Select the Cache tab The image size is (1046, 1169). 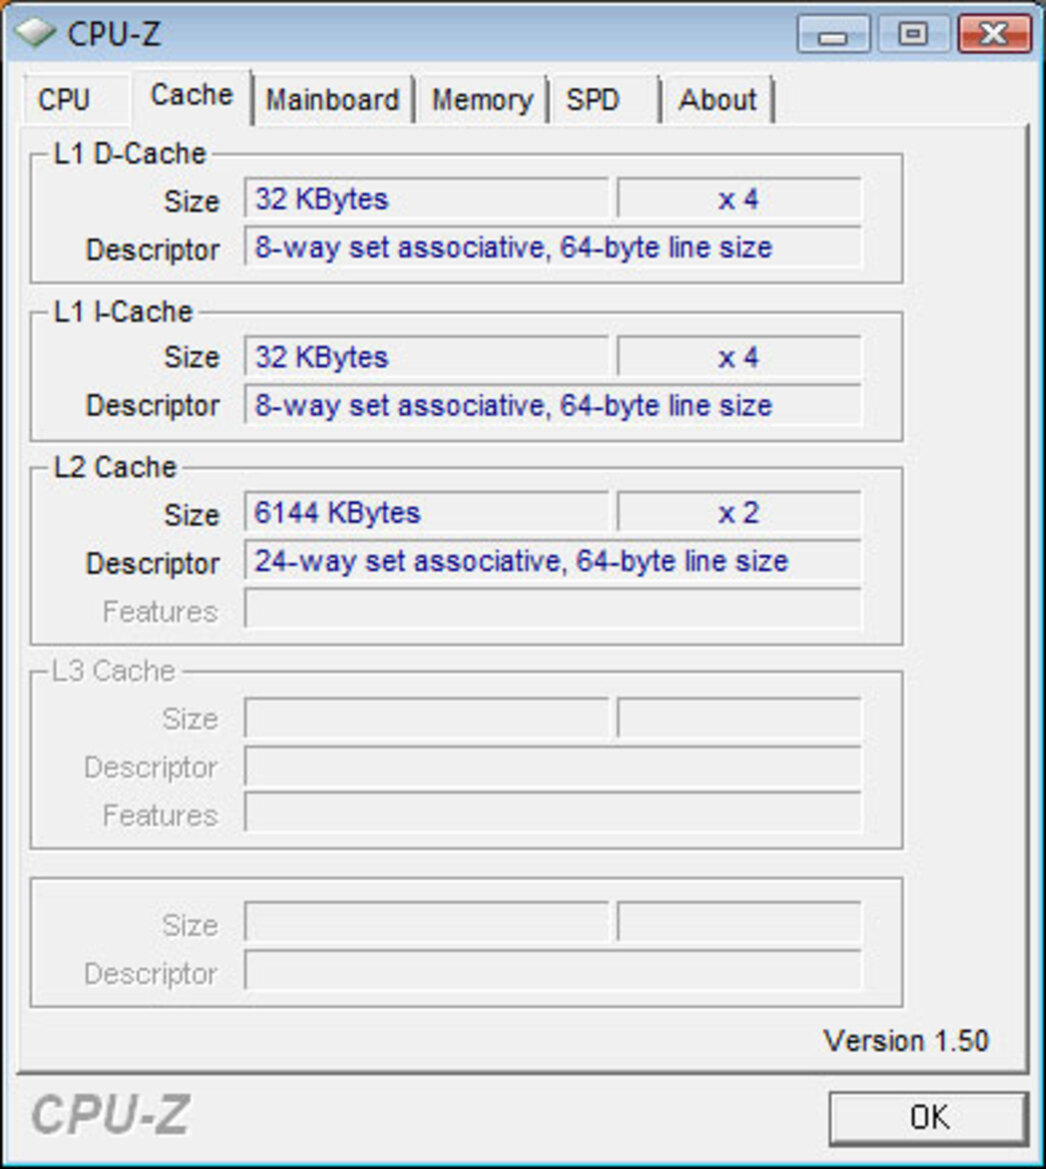(x=192, y=96)
